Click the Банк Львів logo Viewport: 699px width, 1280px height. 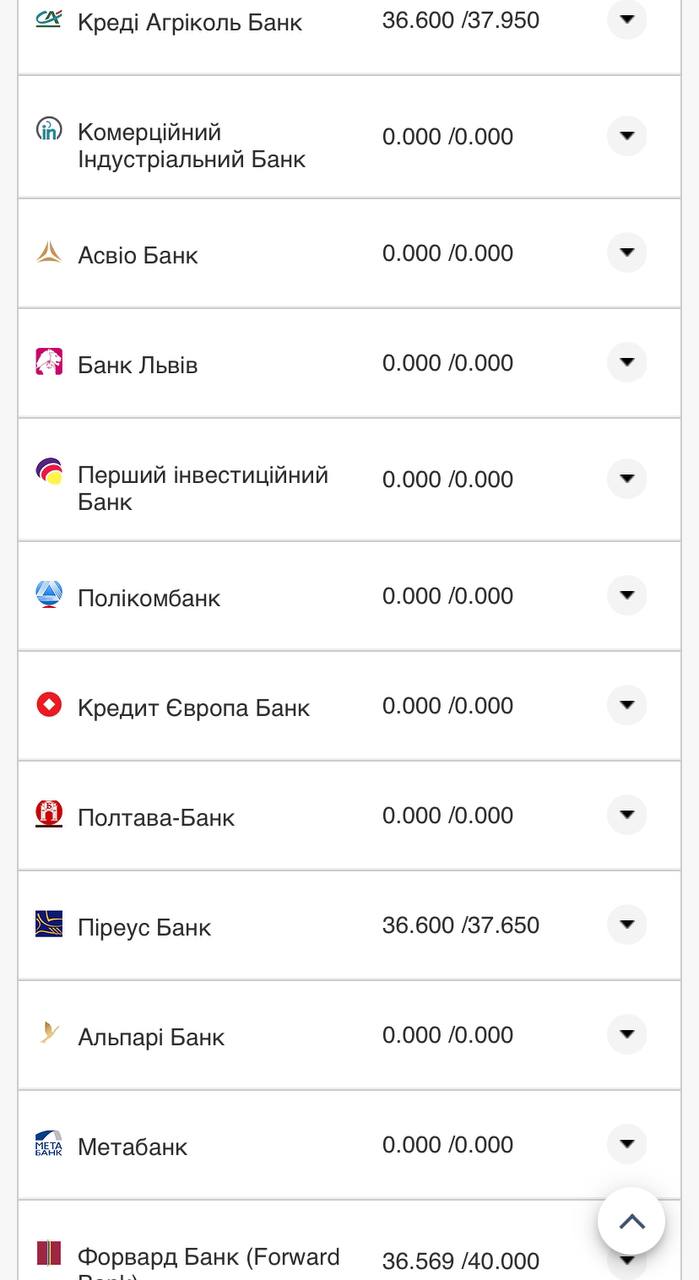click(49, 362)
